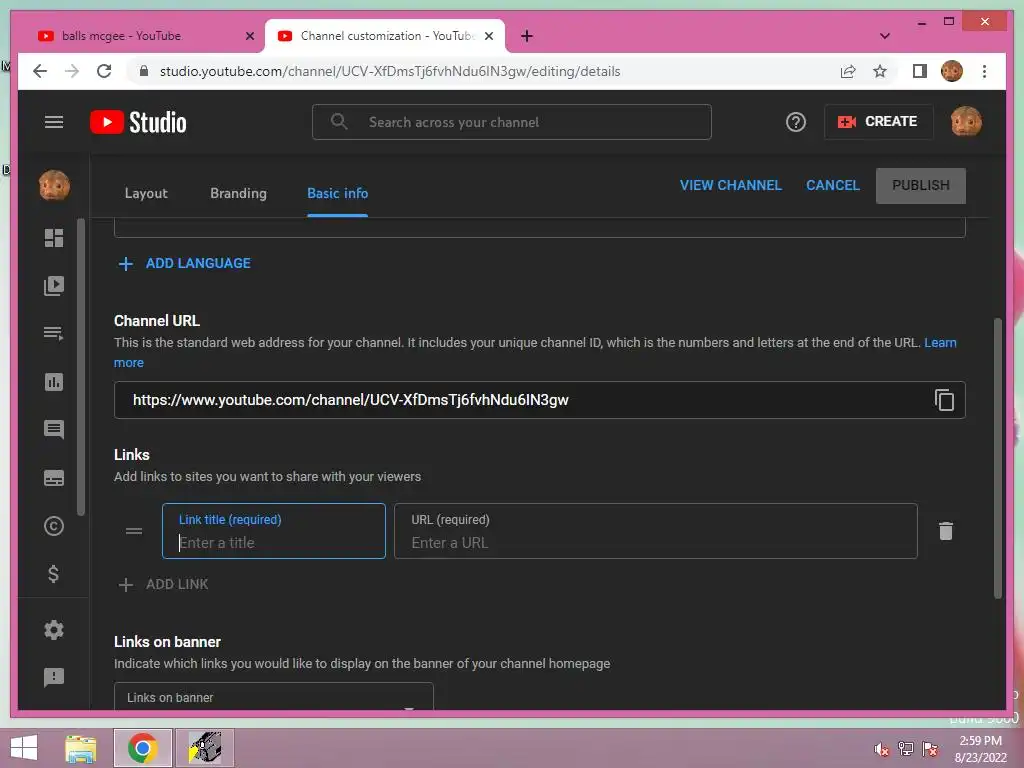Open File Explorer from the taskbar
The width and height of the screenshot is (1024, 768).
(x=81, y=748)
